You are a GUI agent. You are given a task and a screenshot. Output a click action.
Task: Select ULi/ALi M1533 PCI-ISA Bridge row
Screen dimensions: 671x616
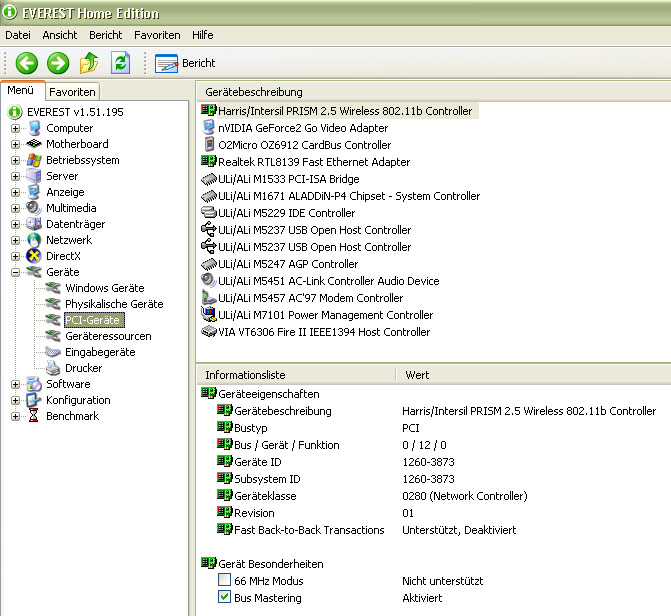[280, 179]
